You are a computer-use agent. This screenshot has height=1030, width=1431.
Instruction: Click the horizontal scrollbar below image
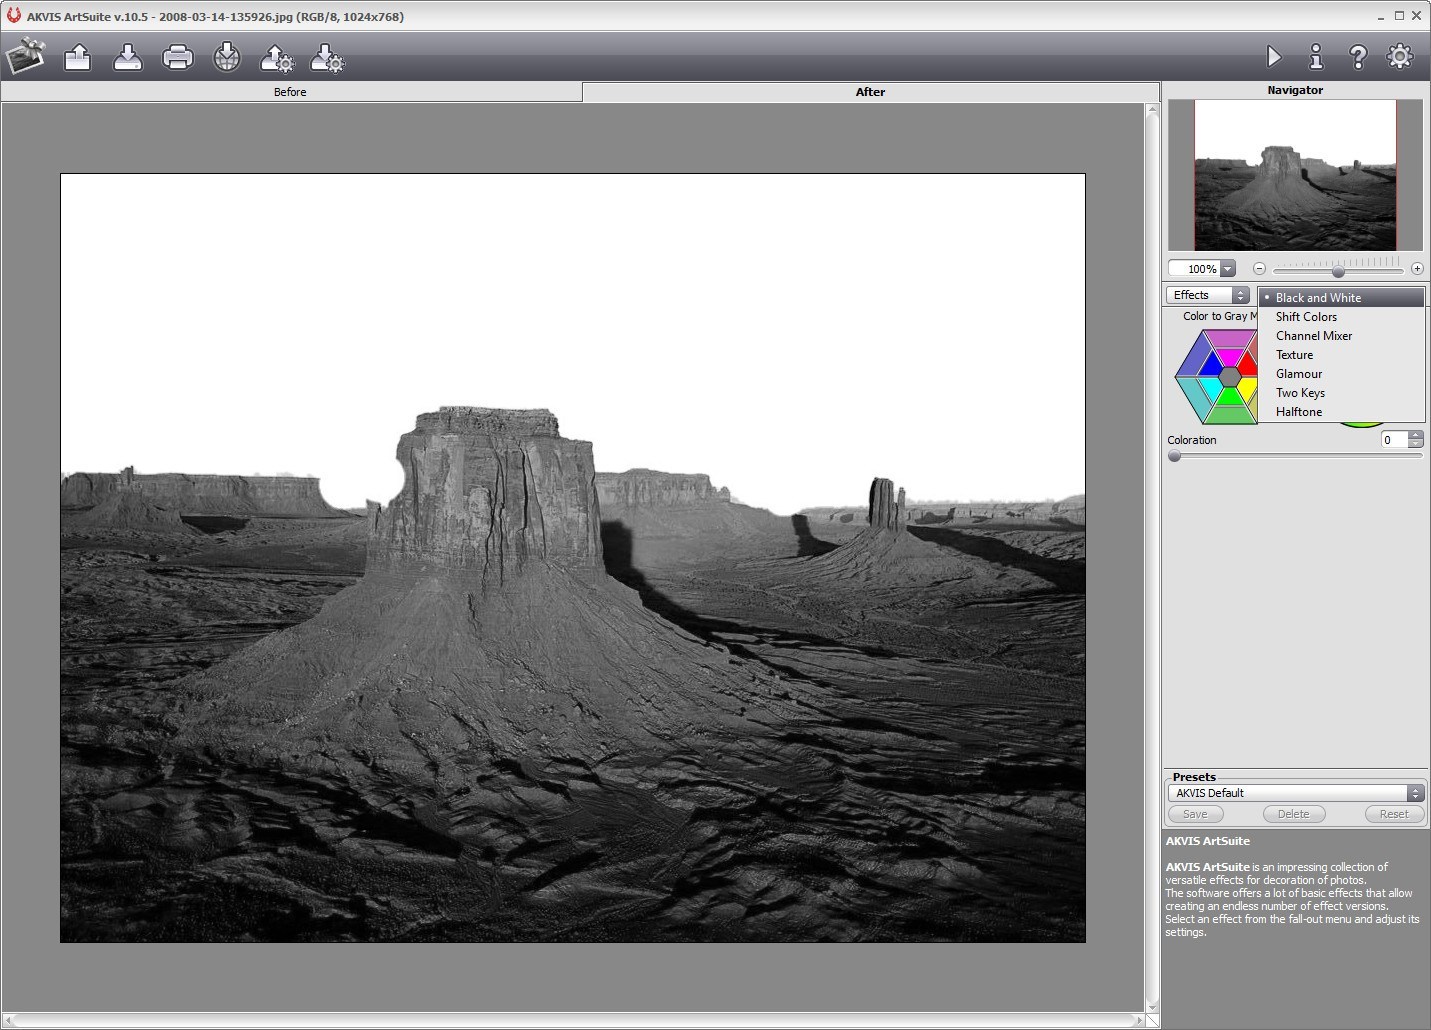click(573, 1020)
